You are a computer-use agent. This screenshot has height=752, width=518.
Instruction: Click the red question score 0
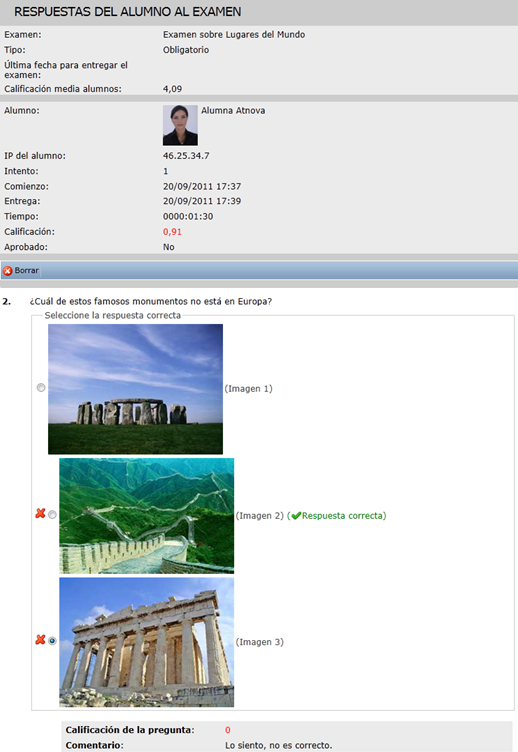click(x=228, y=730)
